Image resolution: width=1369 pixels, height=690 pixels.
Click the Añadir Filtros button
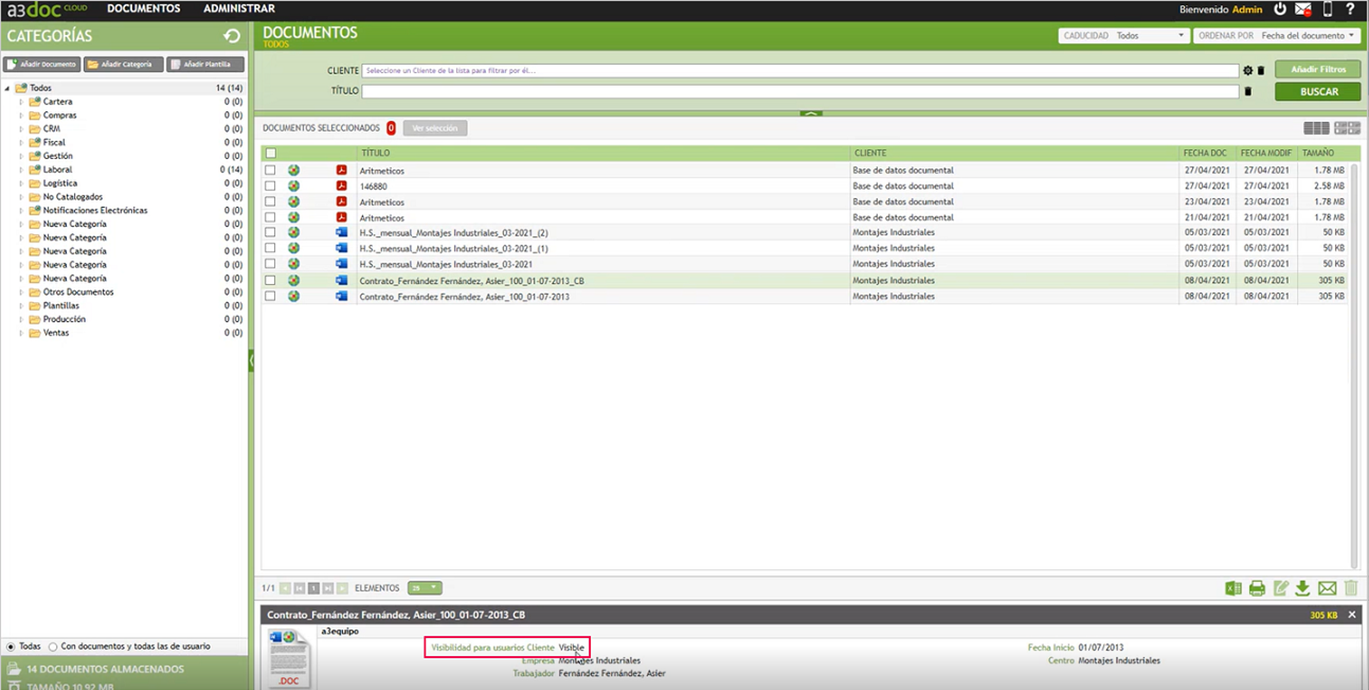pos(1318,70)
